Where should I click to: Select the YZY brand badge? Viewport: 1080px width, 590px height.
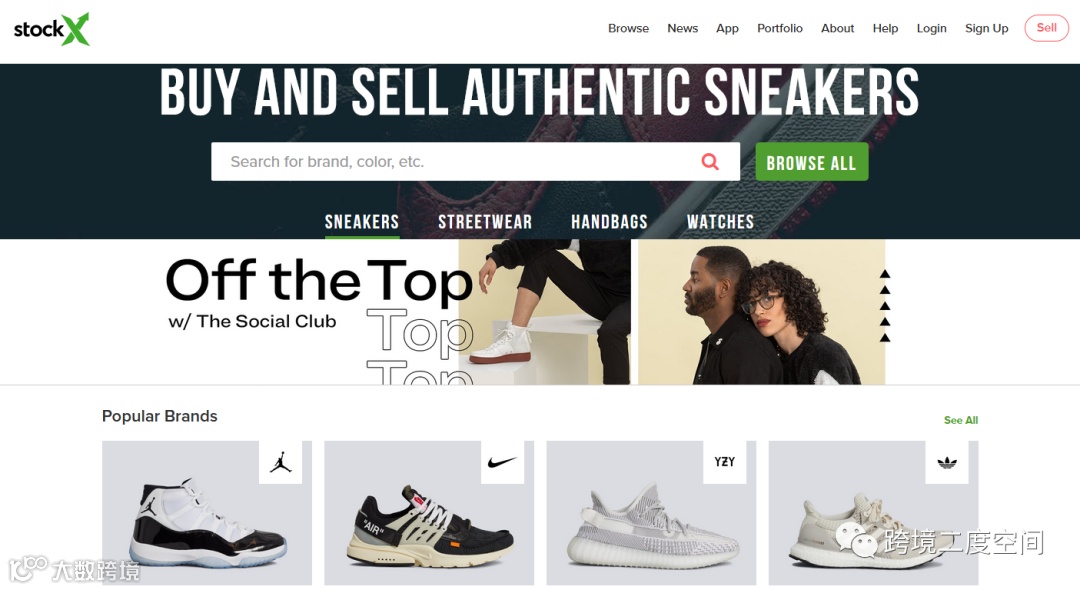tap(725, 462)
